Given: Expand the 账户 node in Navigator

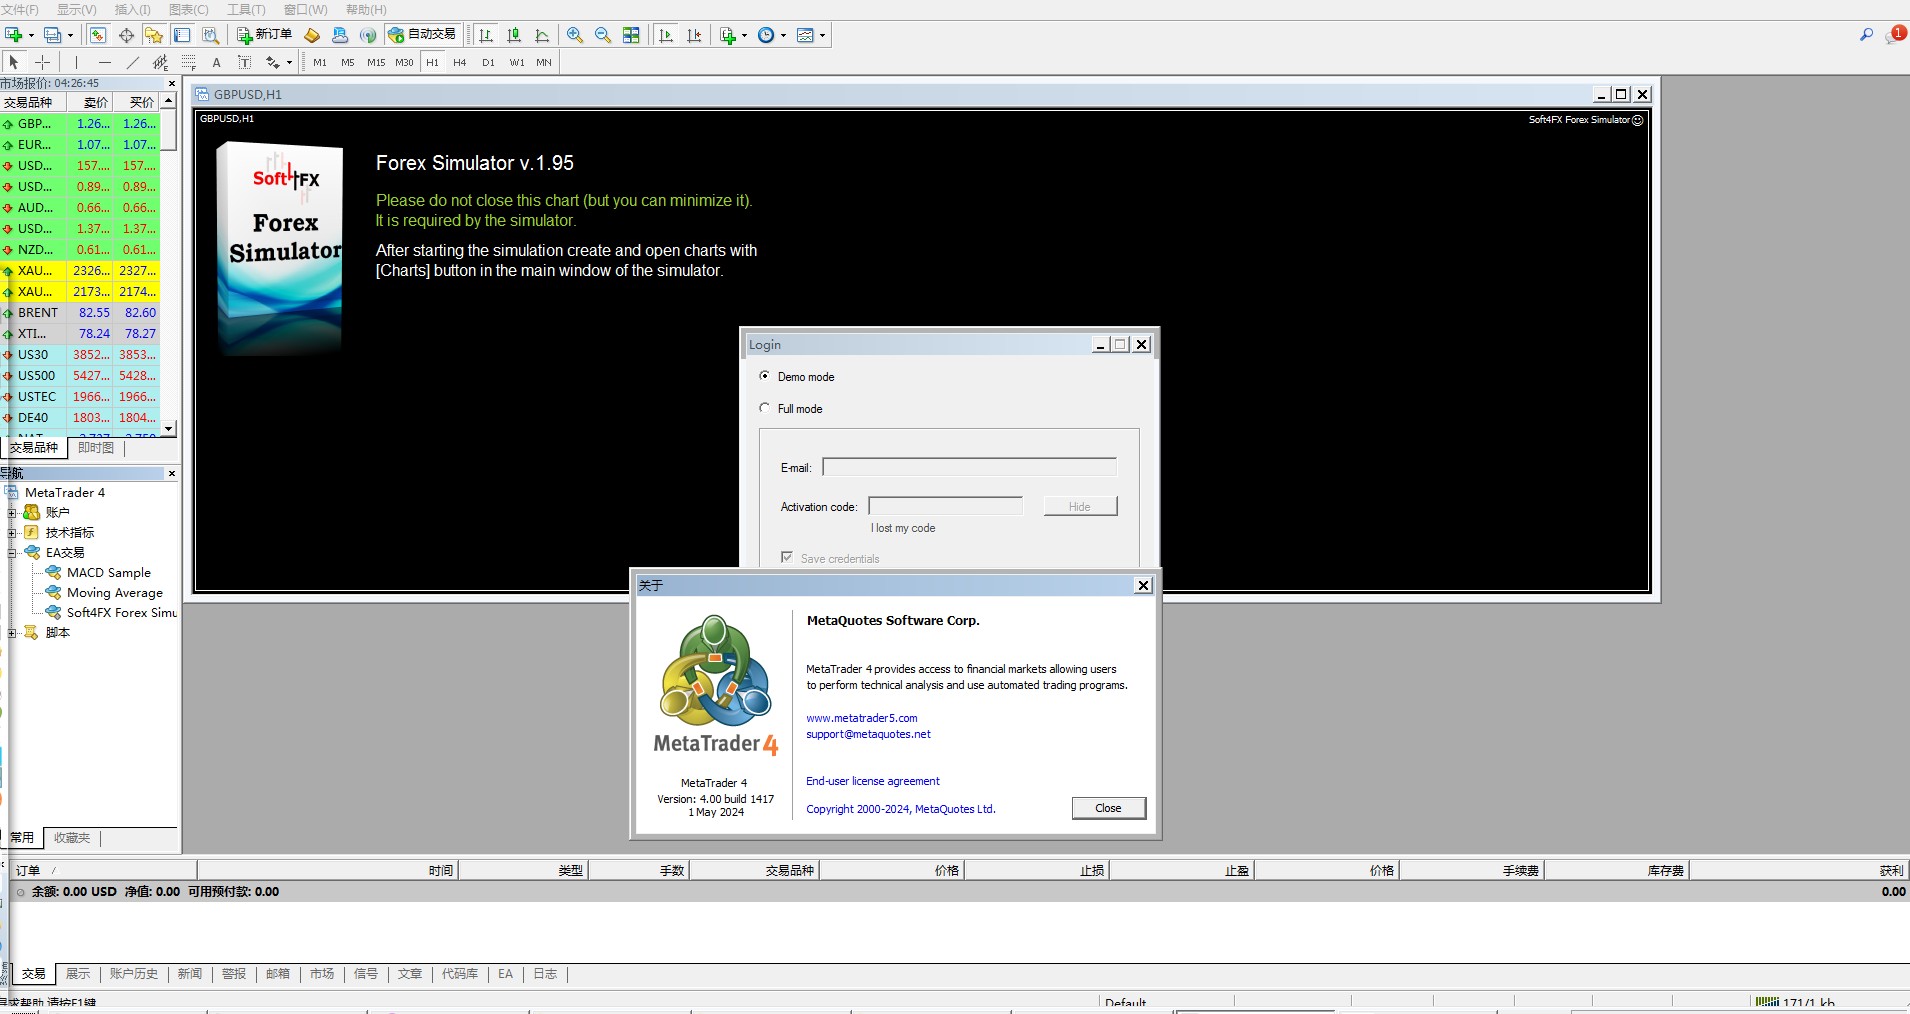Looking at the screenshot, I should tap(12, 513).
